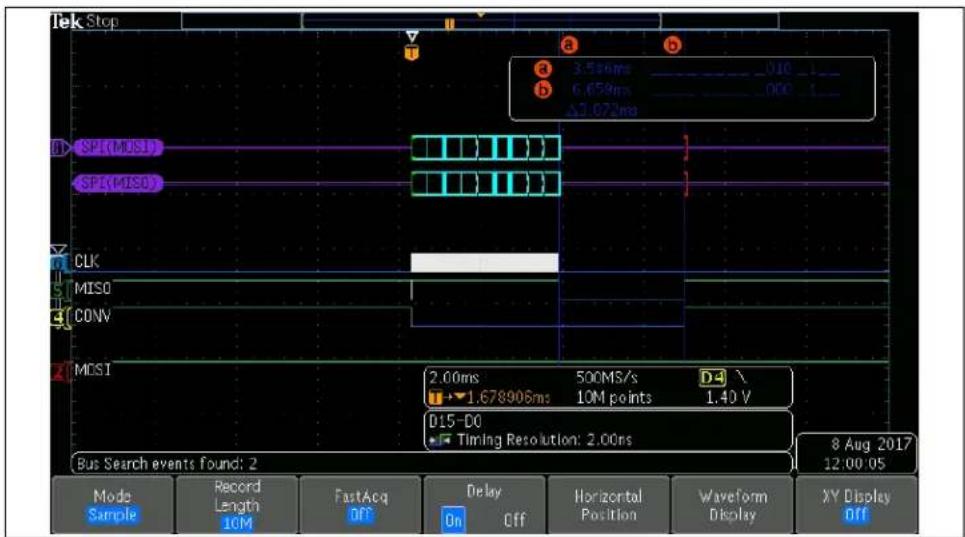The image size is (965, 537).
Task: Select cursor b marker above the graticule
Action: pos(672,45)
